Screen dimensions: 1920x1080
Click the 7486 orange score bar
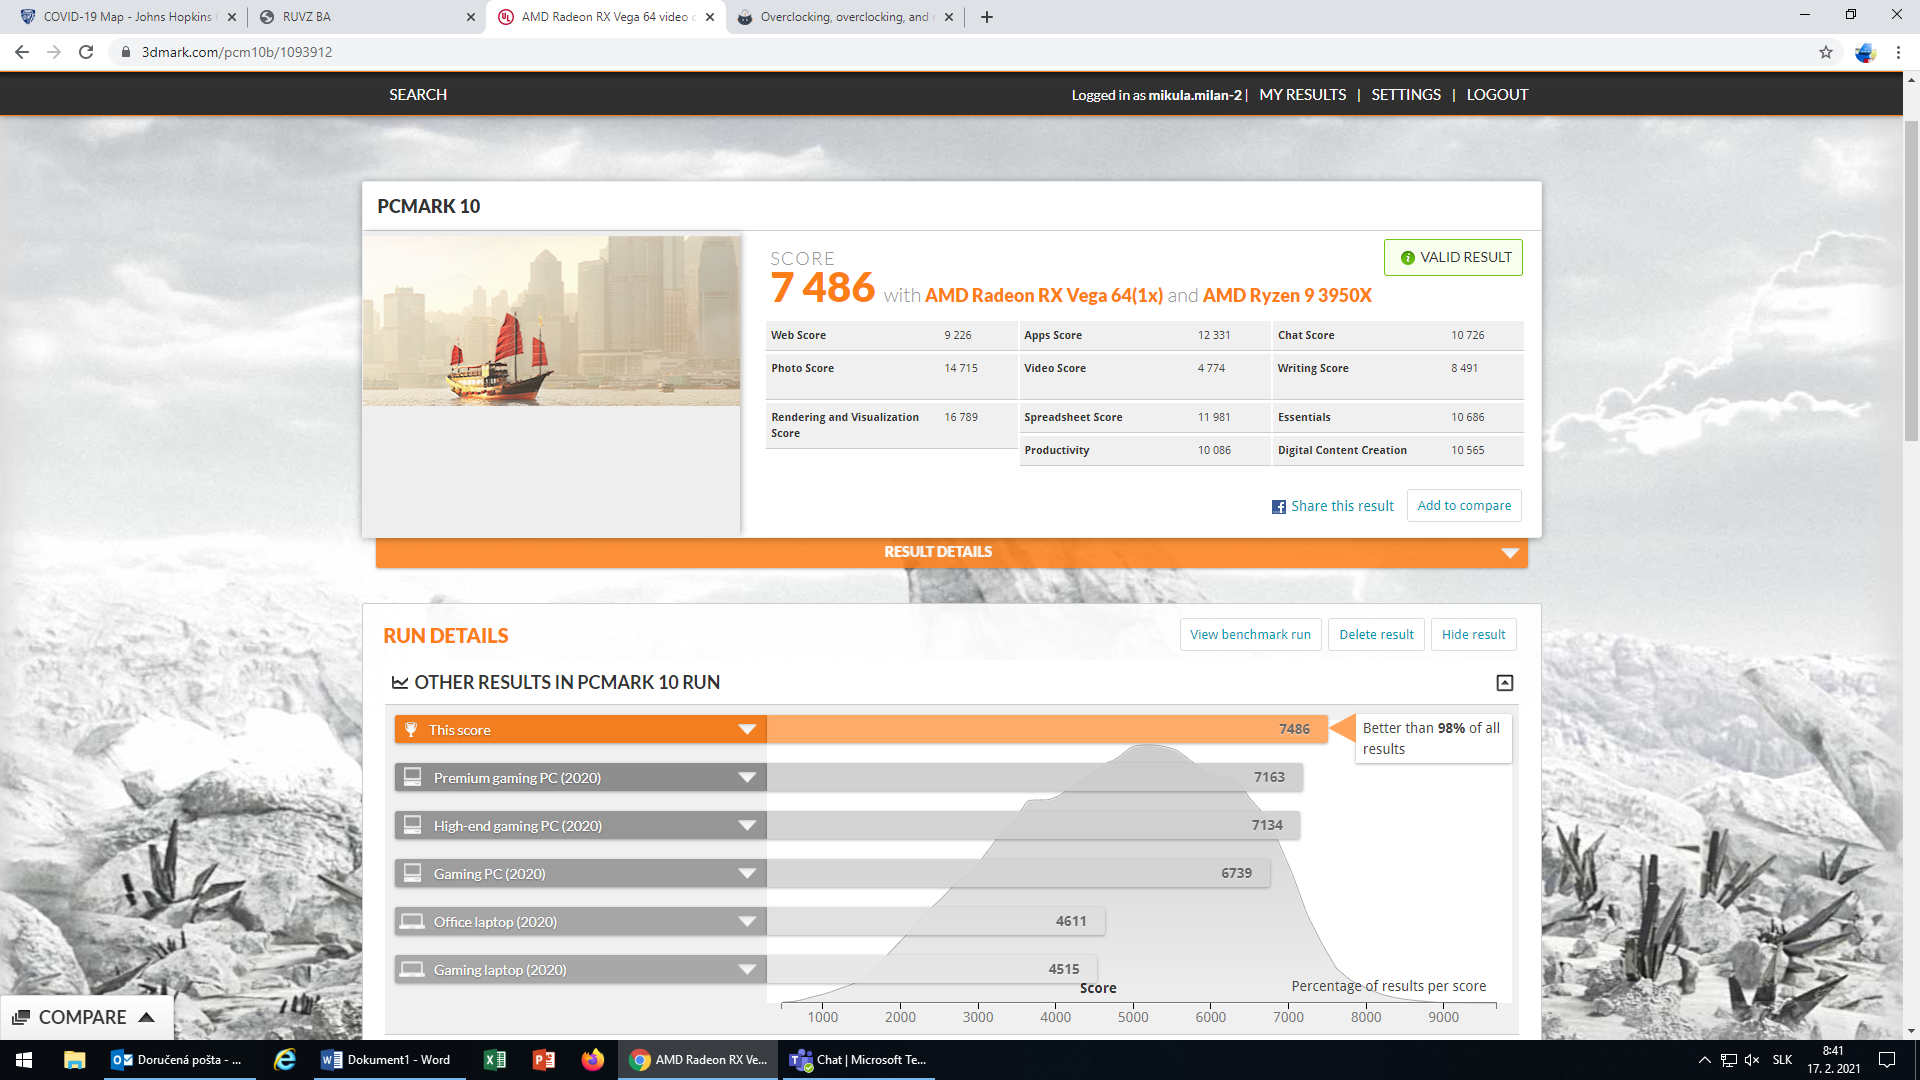coord(1047,729)
